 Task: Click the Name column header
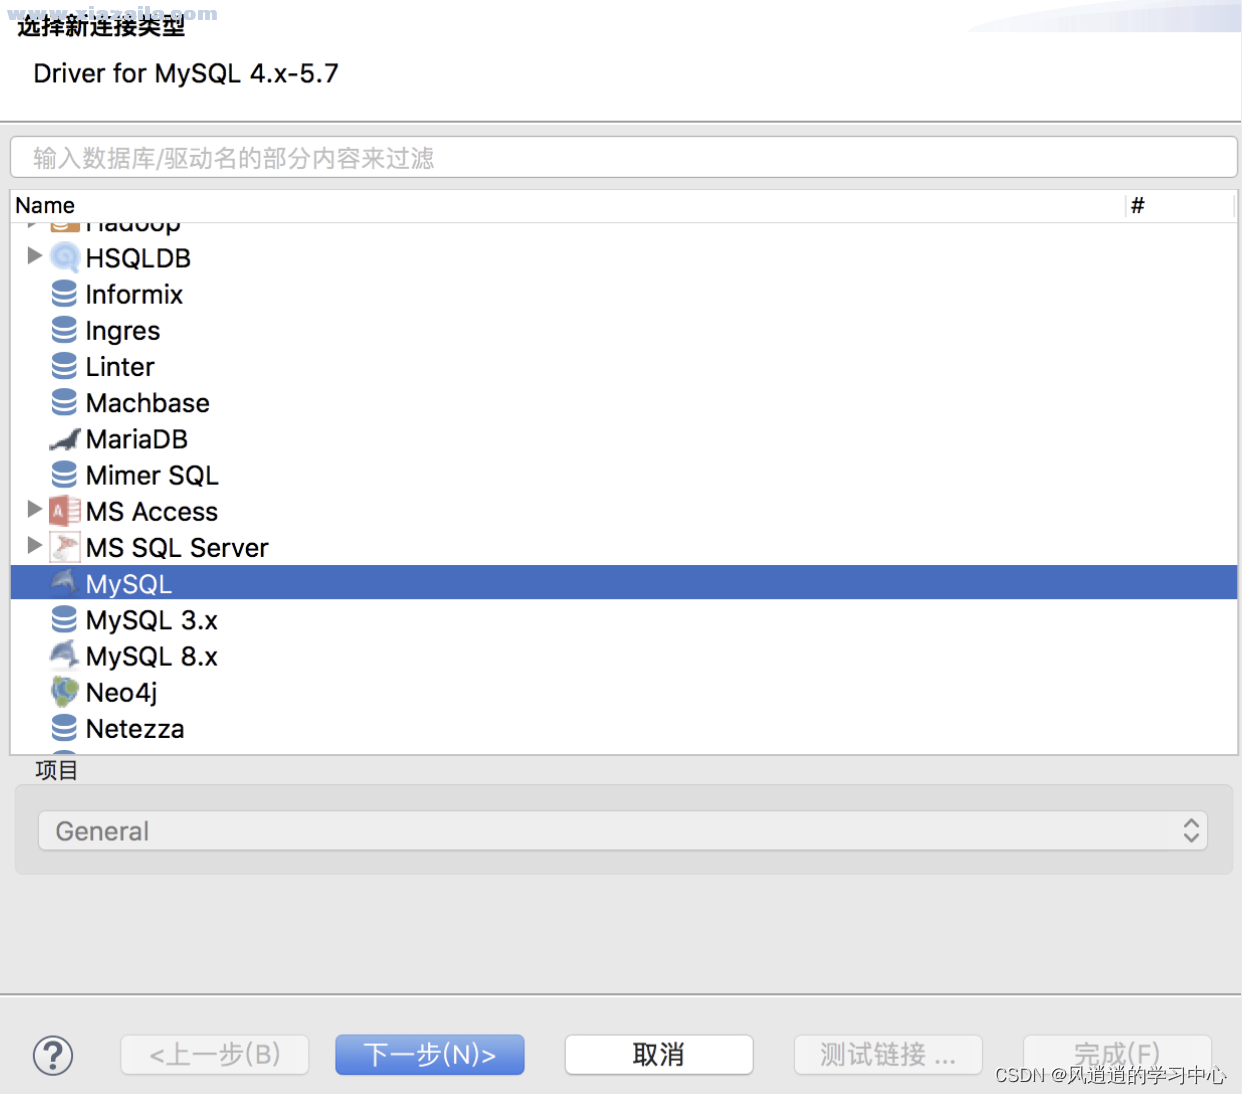(45, 205)
